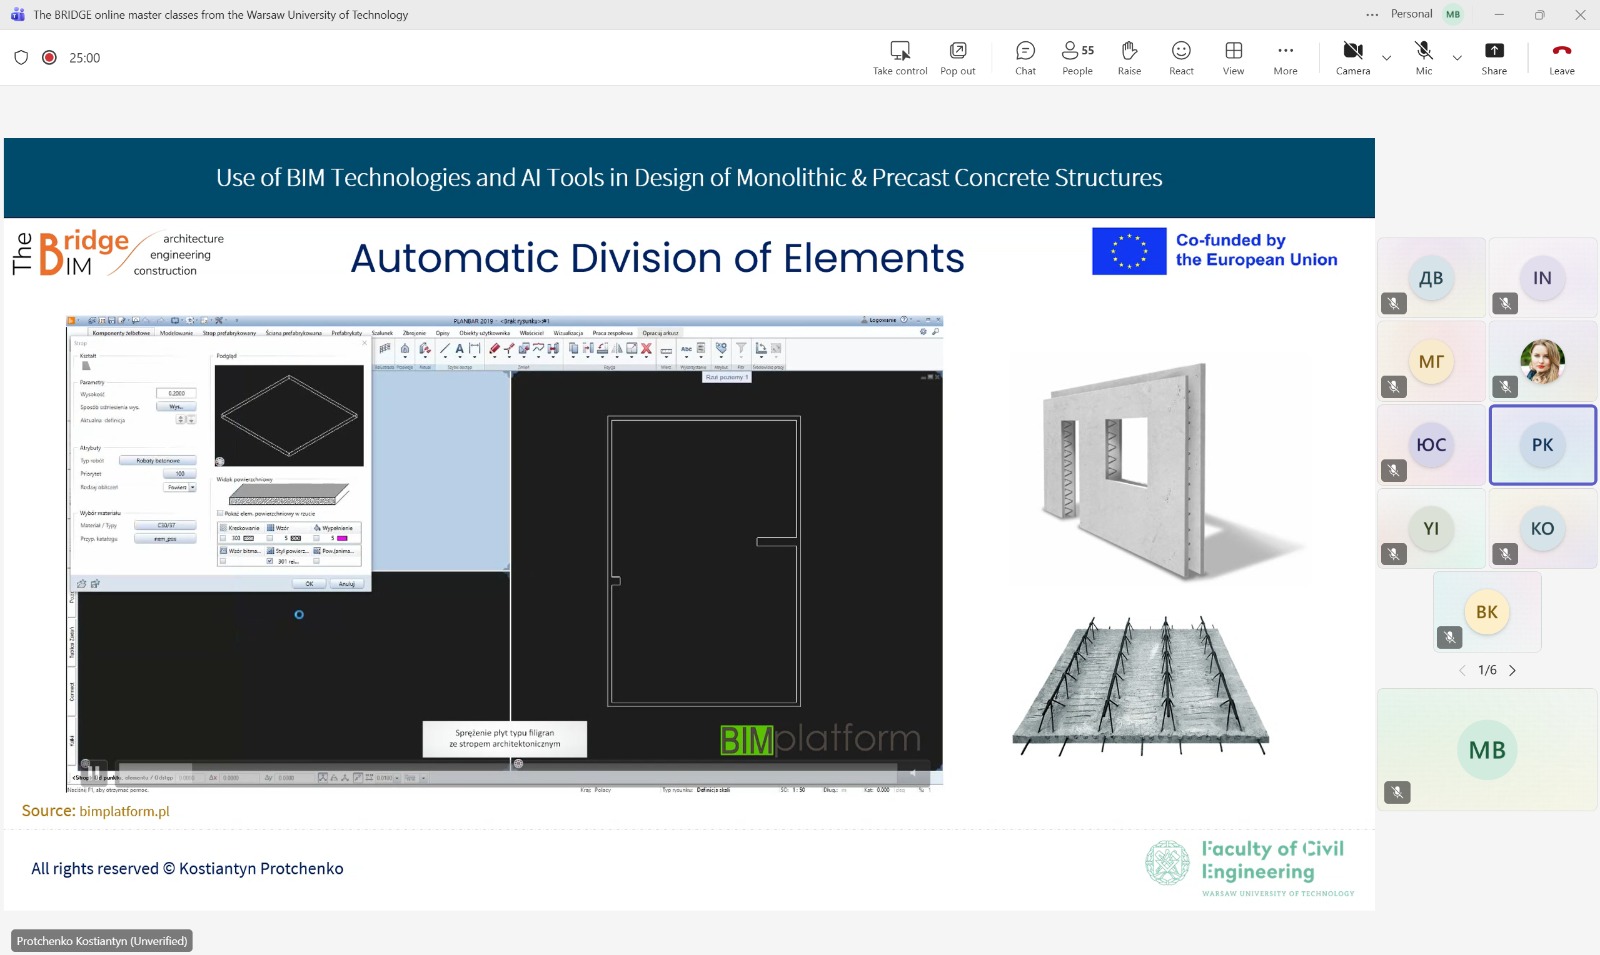The height and width of the screenshot is (955, 1600).
Task: Open the React emoji menu
Action: tap(1181, 58)
